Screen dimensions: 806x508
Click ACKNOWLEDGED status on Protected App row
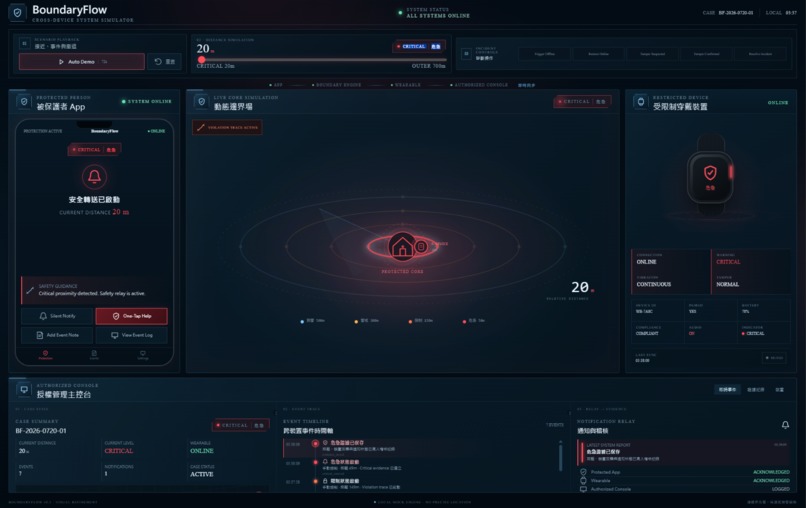pyautogui.click(x=771, y=472)
